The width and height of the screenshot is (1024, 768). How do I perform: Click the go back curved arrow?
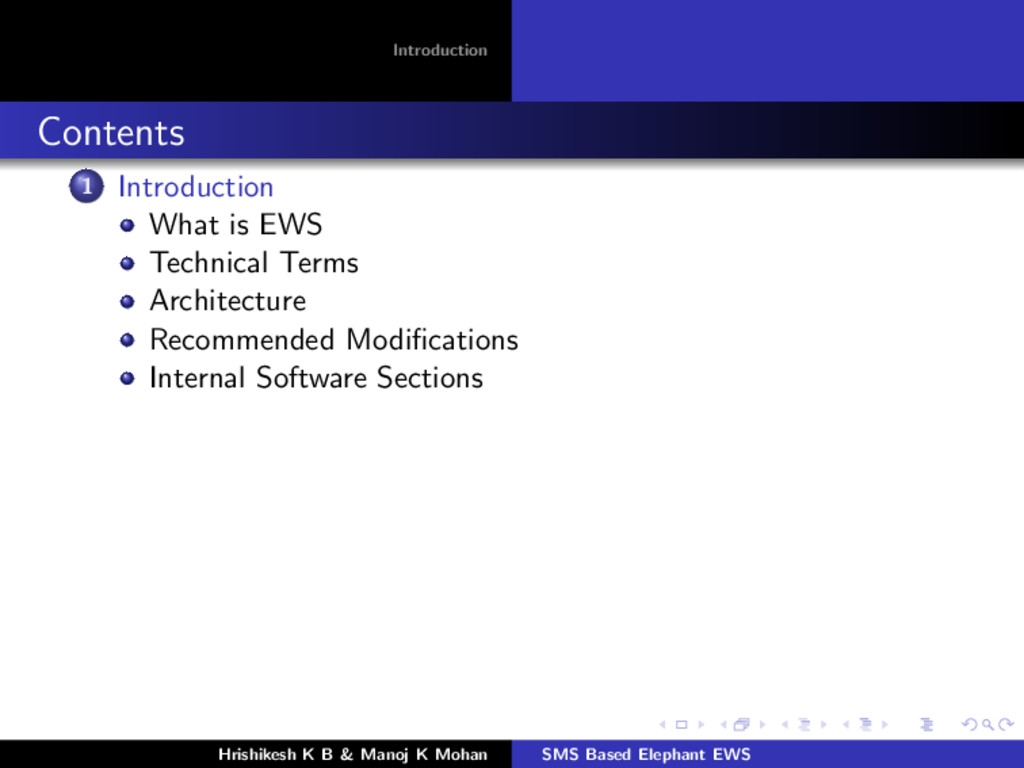pos(970,724)
